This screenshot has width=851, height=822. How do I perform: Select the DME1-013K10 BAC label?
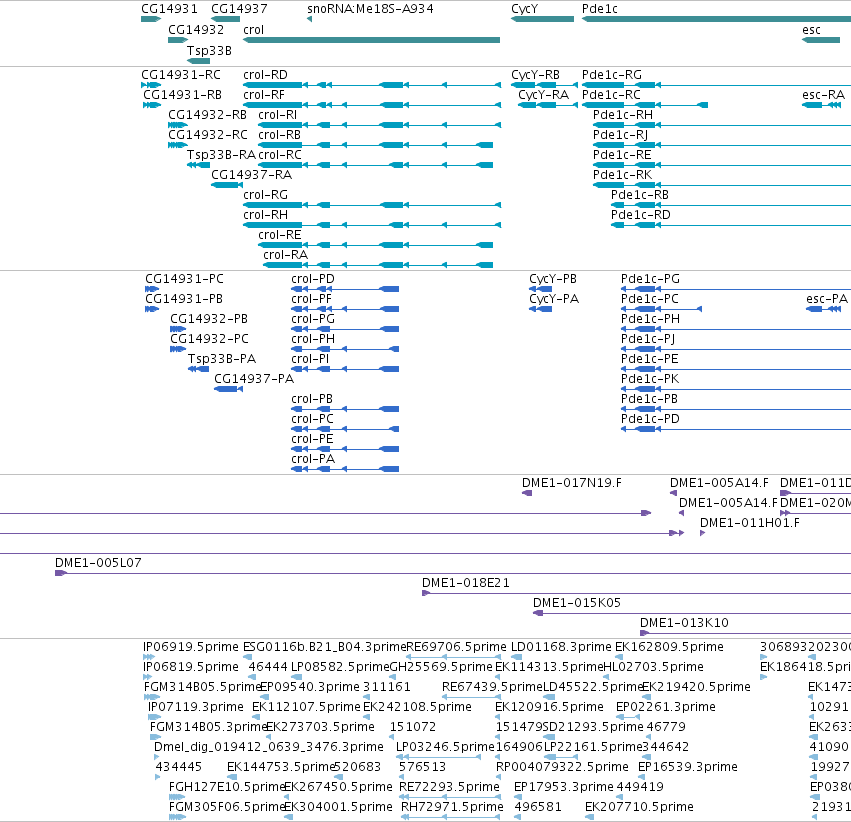tap(684, 623)
